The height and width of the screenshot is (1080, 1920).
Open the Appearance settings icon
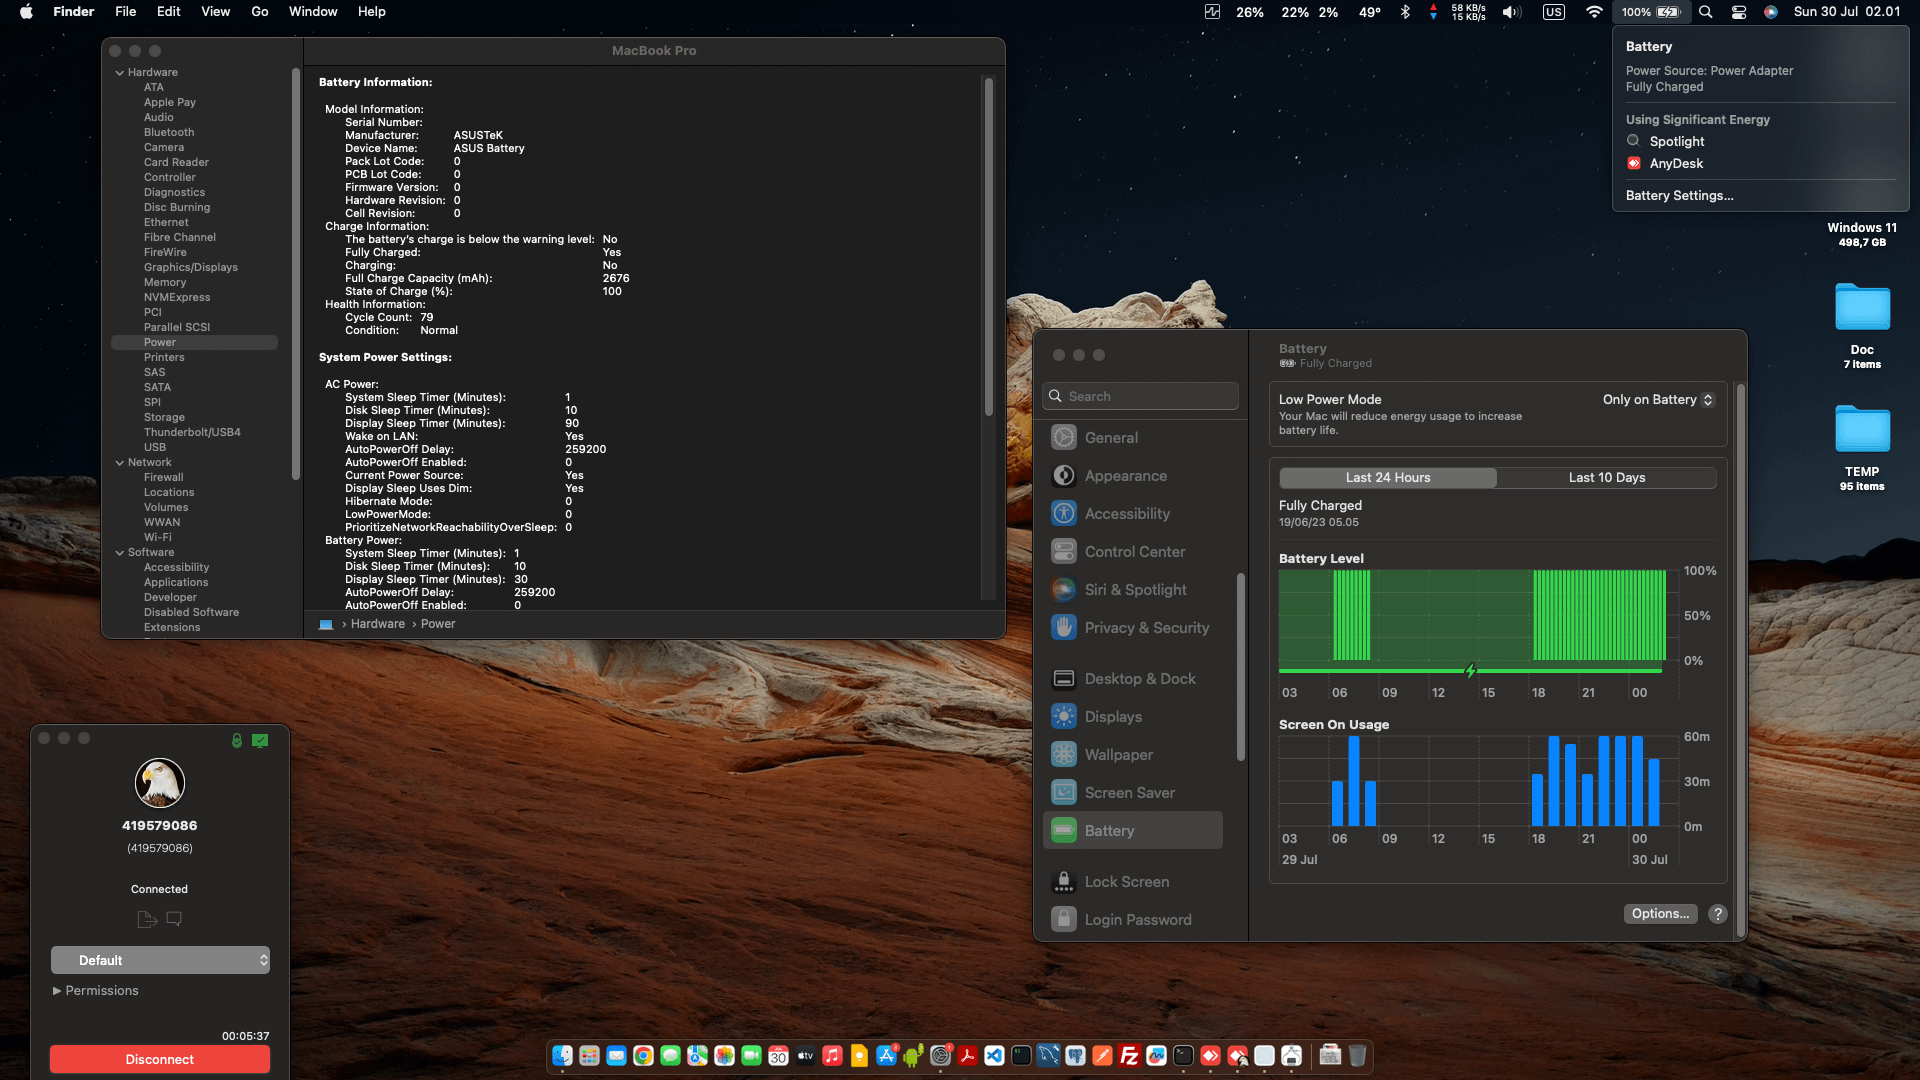click(x=1064, y=476)
